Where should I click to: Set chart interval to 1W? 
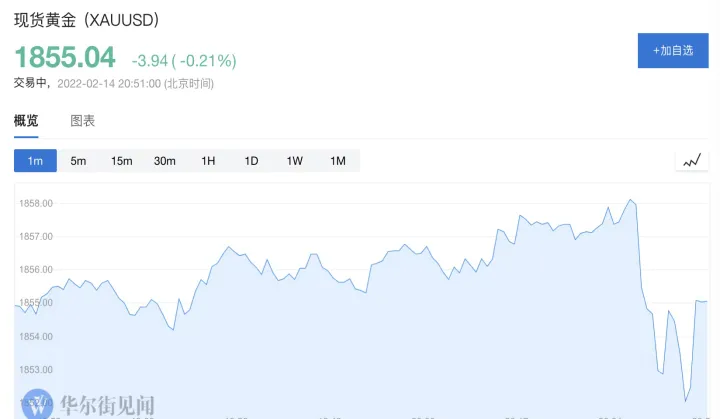(294, 161)
